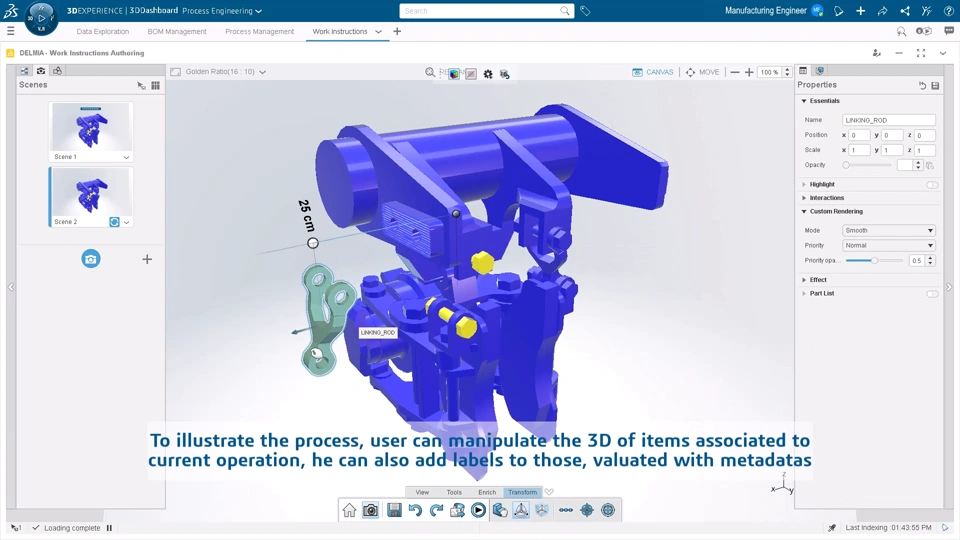Open the Process Management tab

pyautogui.click(x=260, y=31)
